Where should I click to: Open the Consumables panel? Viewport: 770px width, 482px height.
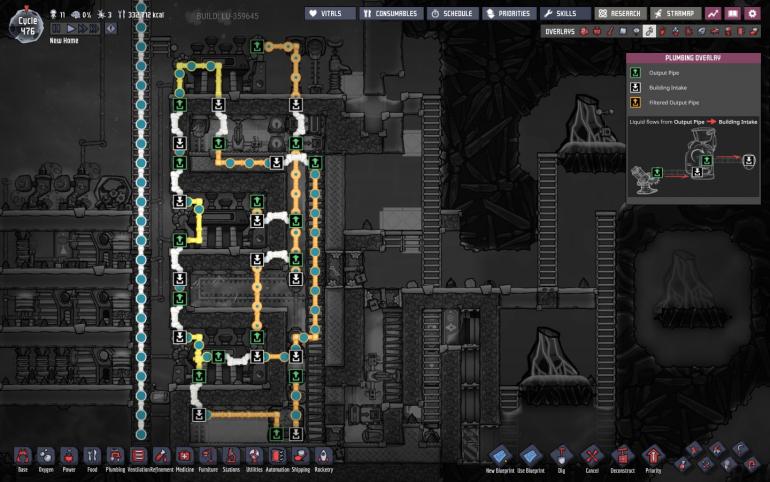pyautogui.click(x=390, y=13)
